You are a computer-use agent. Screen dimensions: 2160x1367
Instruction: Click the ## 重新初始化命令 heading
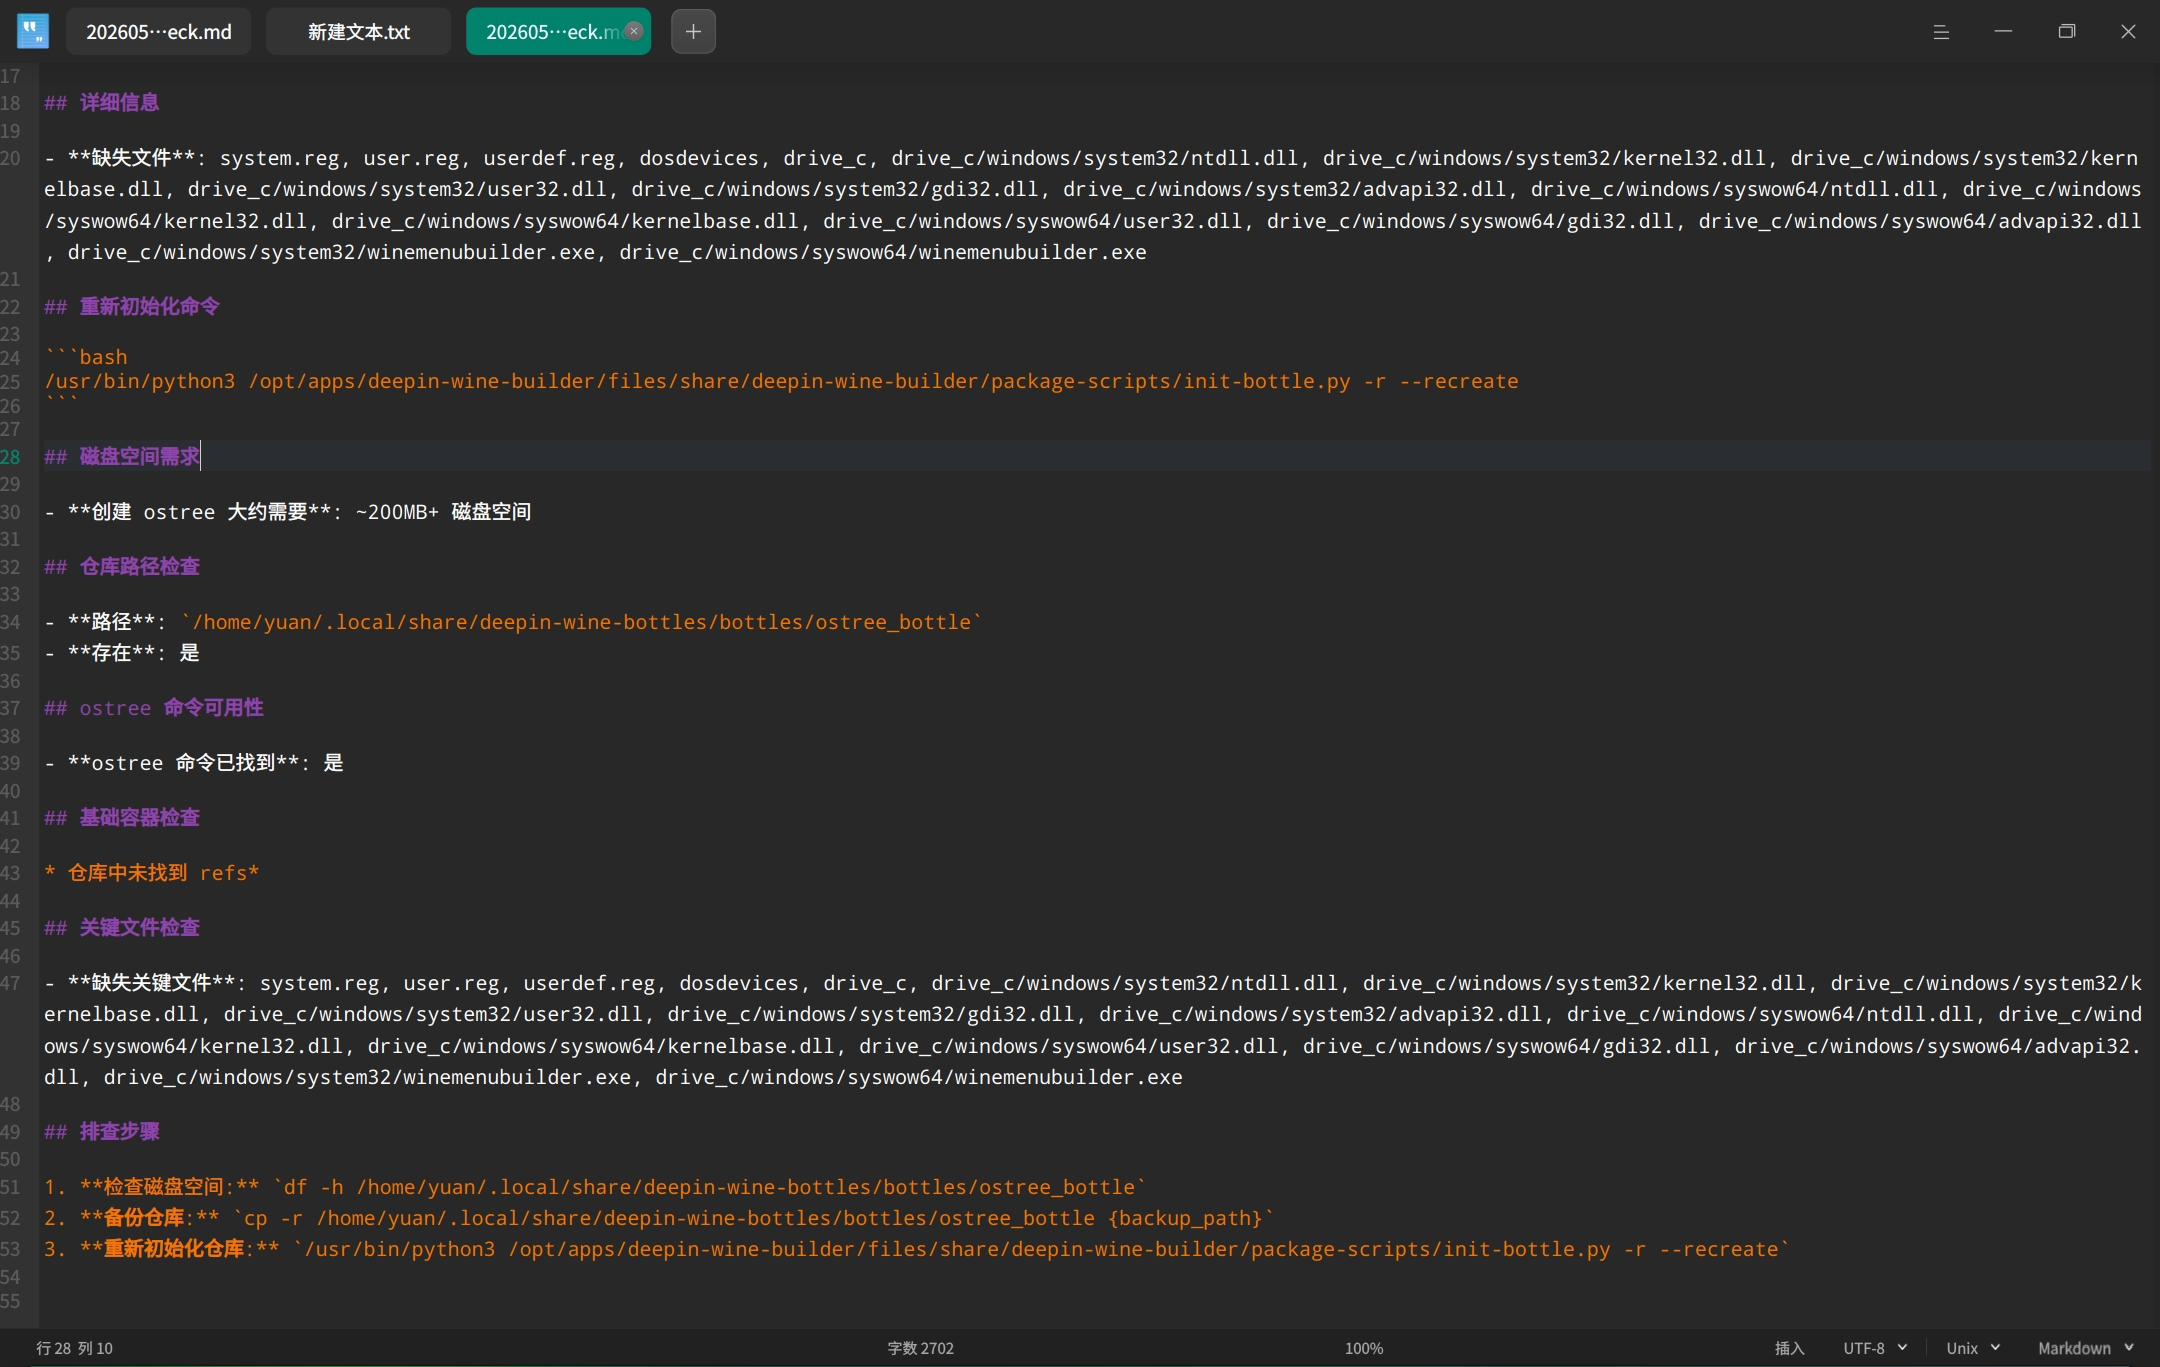click(x=131, y=307)
